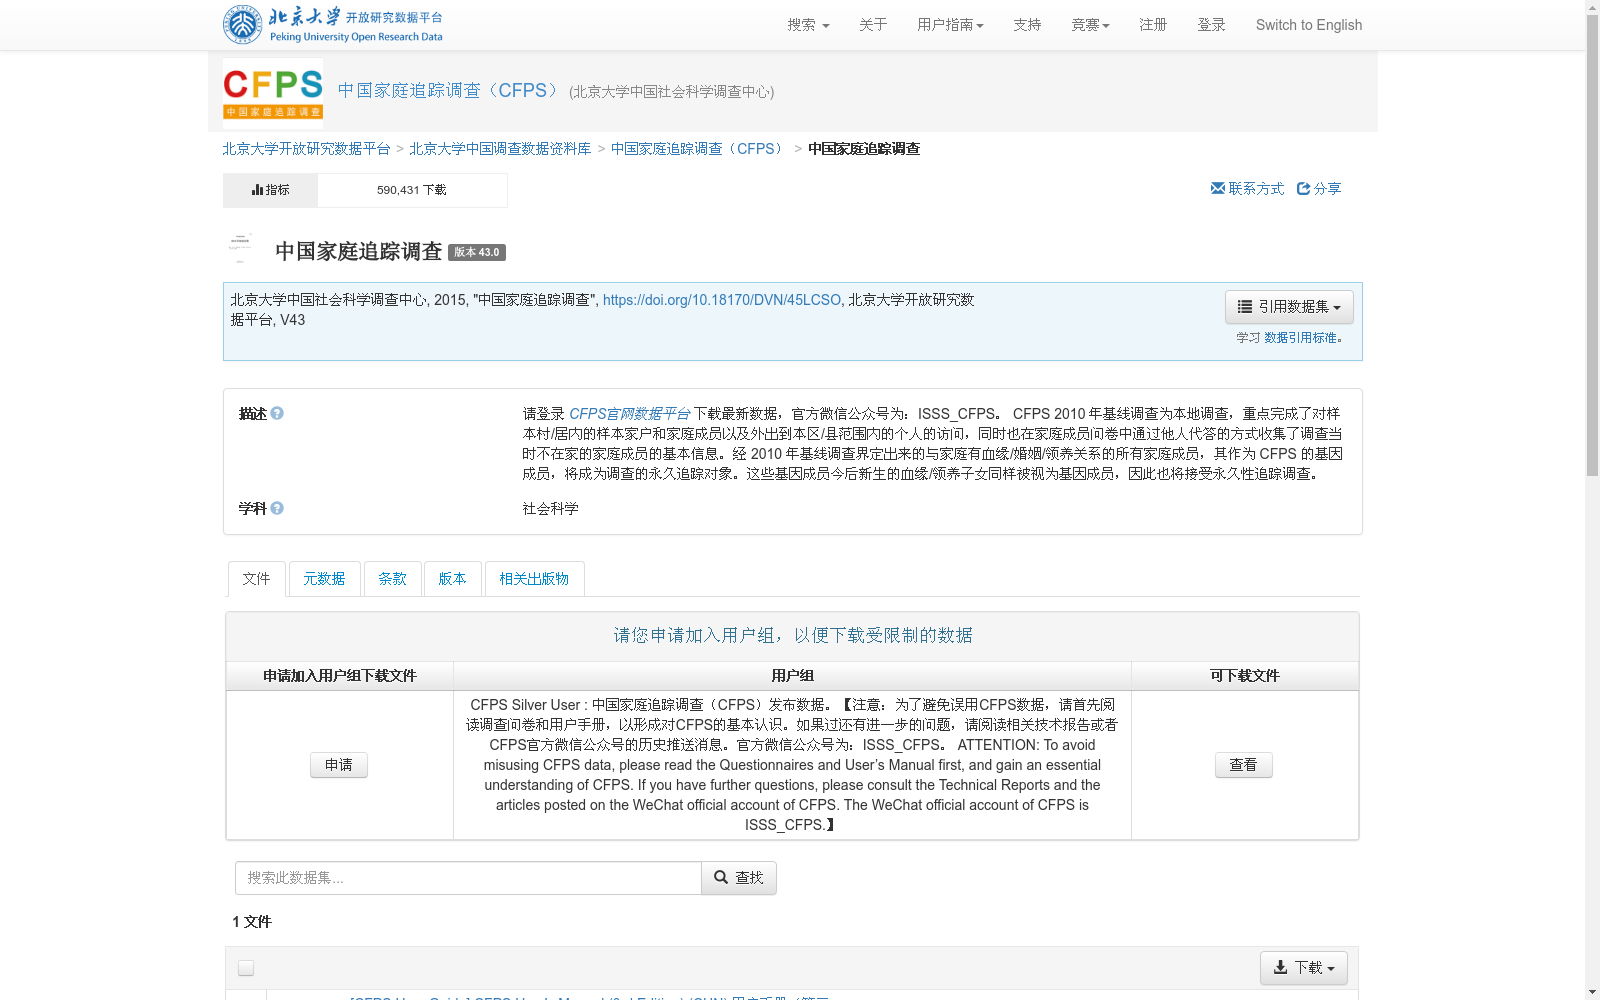Switch to the 版本 tab
This screenshot has width=1600, height=1000.
point(452,579)
